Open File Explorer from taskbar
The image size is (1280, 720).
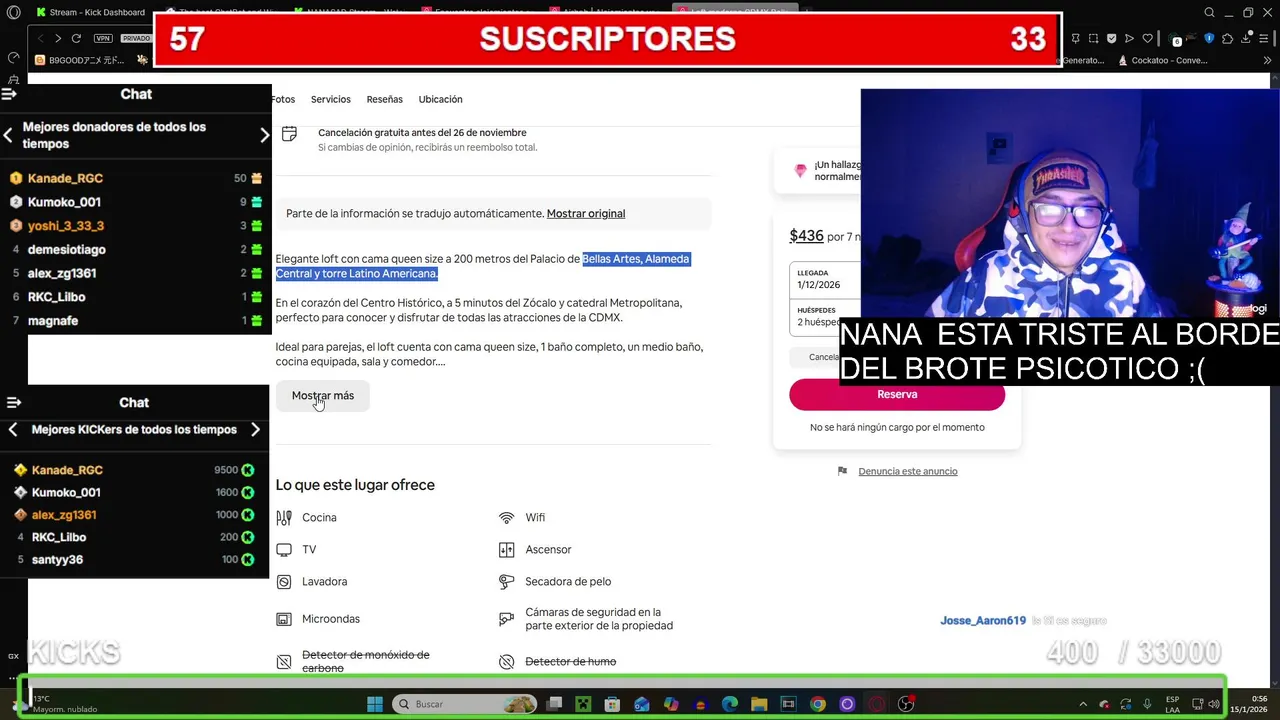click(759, 704)
